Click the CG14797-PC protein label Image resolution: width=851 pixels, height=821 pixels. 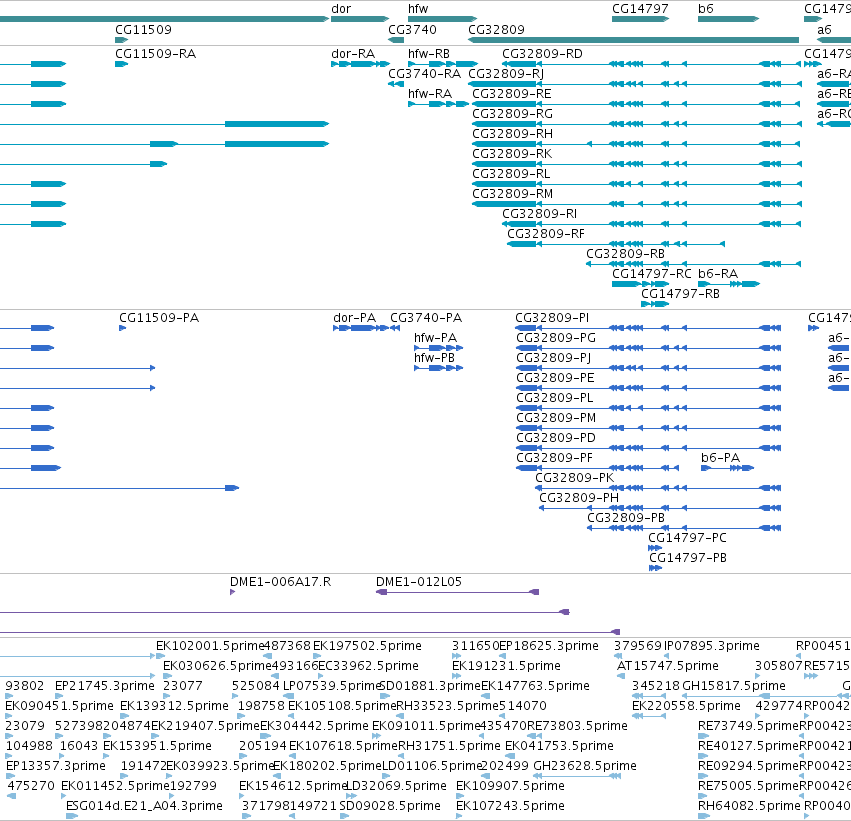pos(687,538)
